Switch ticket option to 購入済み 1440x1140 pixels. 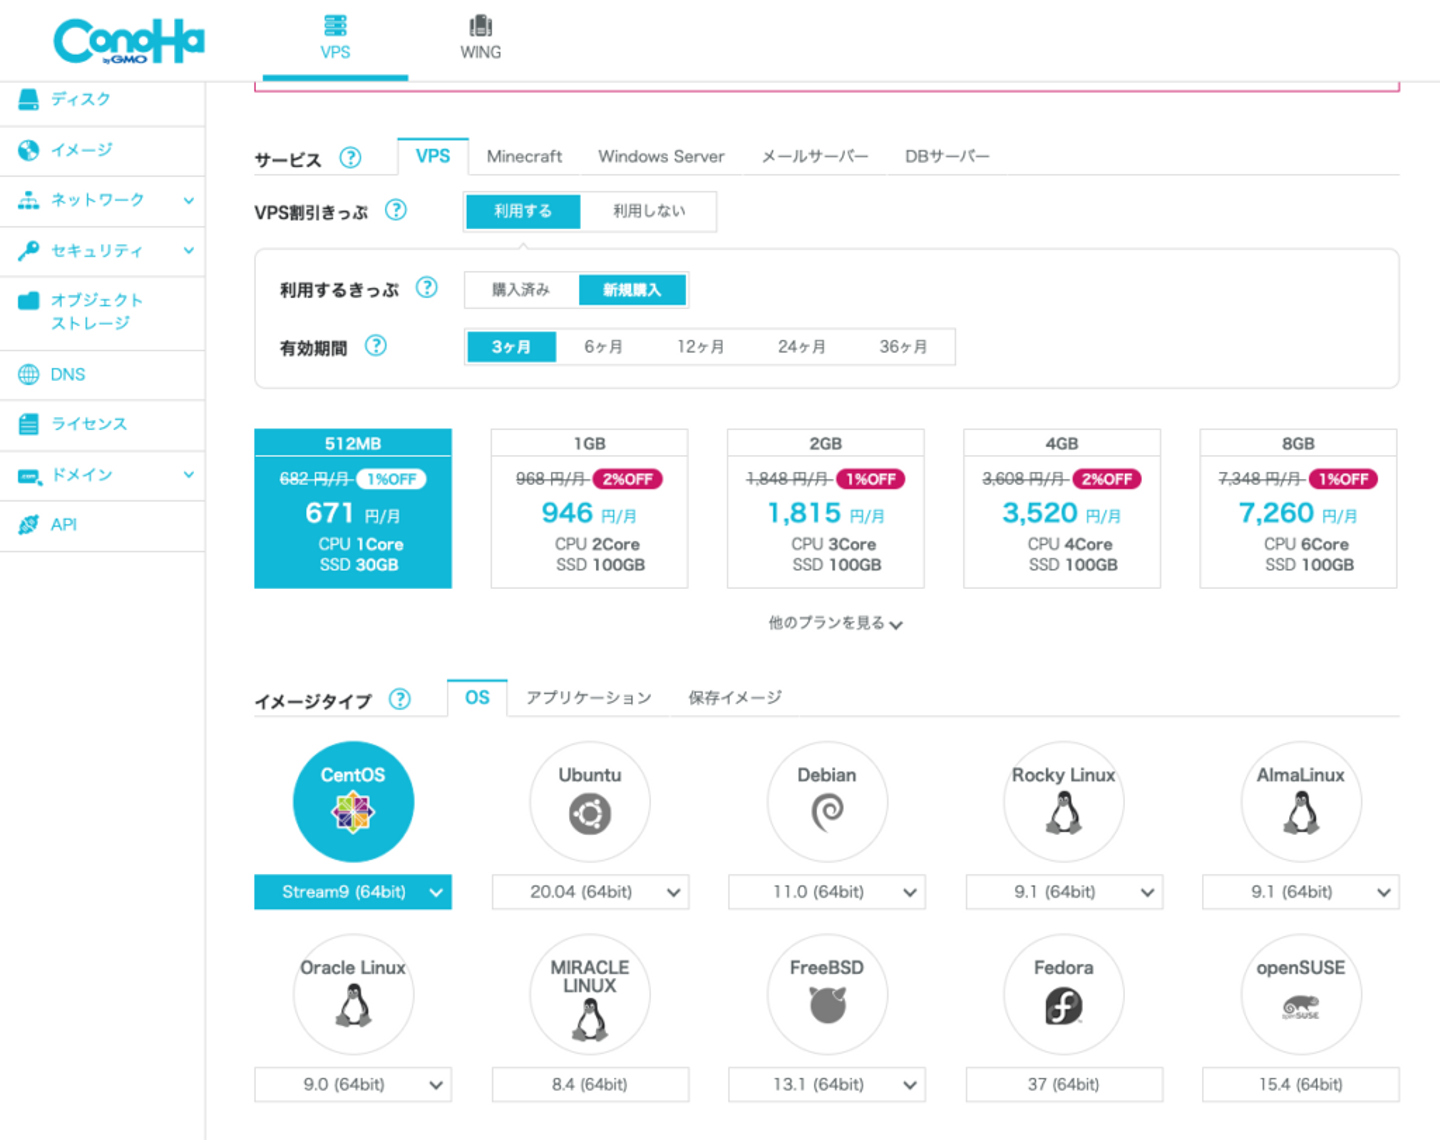point(521,290)
